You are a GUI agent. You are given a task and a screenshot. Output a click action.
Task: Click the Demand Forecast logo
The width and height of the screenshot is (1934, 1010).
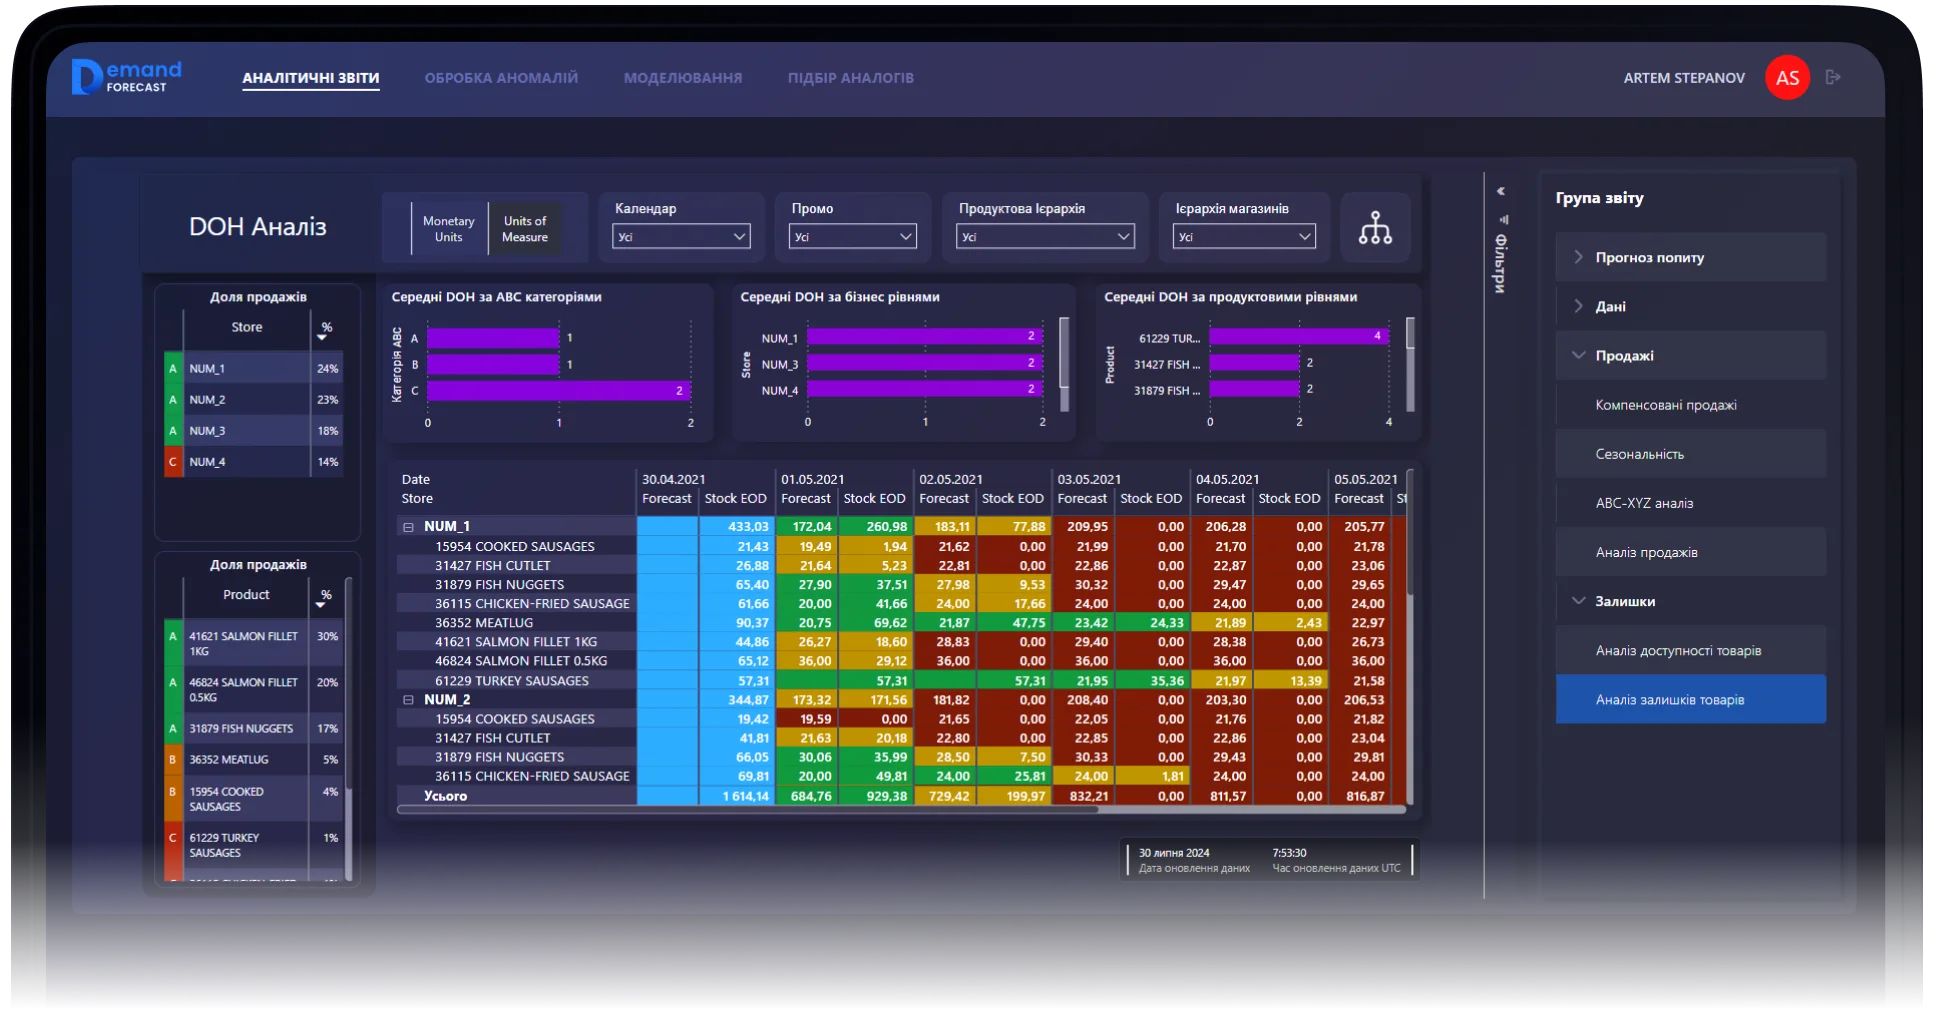(127, 77)
